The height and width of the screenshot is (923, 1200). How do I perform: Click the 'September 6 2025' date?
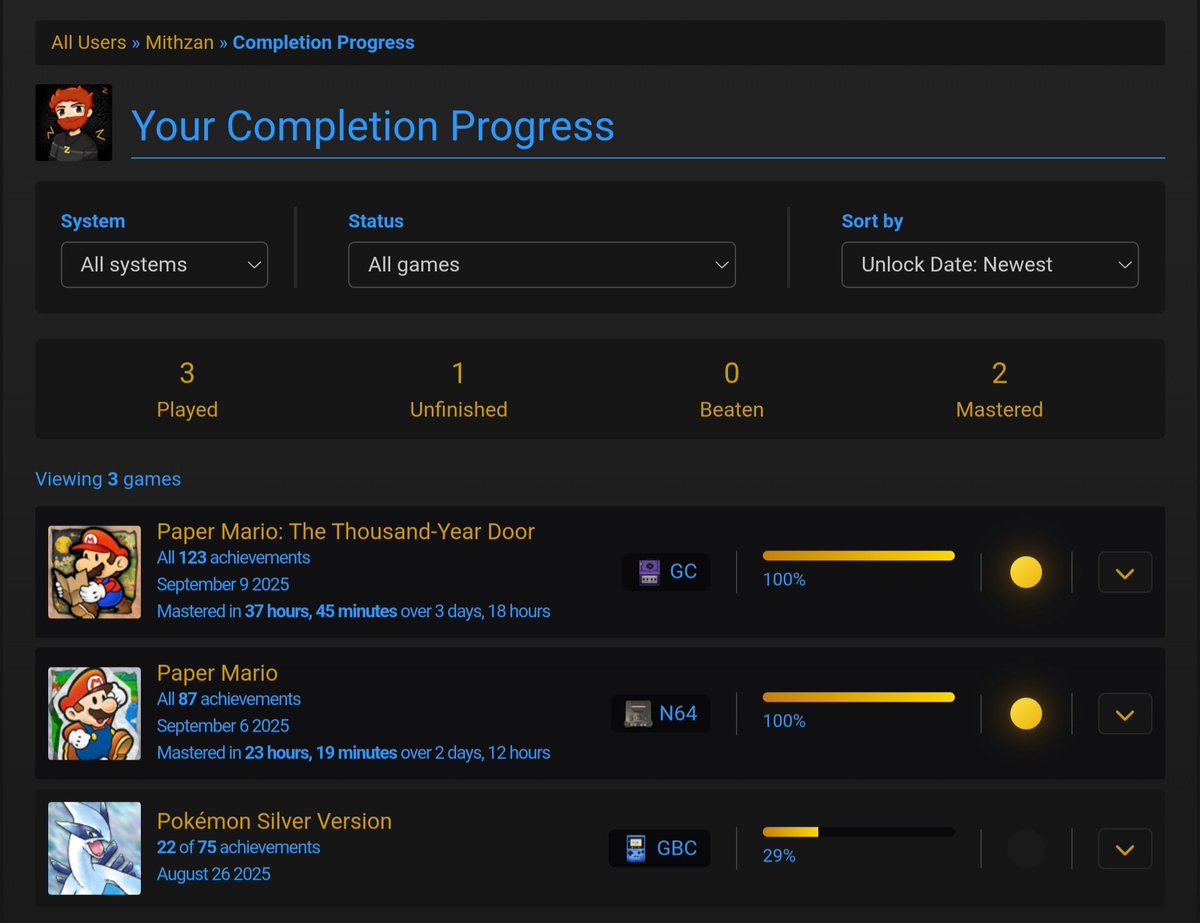click(223, 726)
